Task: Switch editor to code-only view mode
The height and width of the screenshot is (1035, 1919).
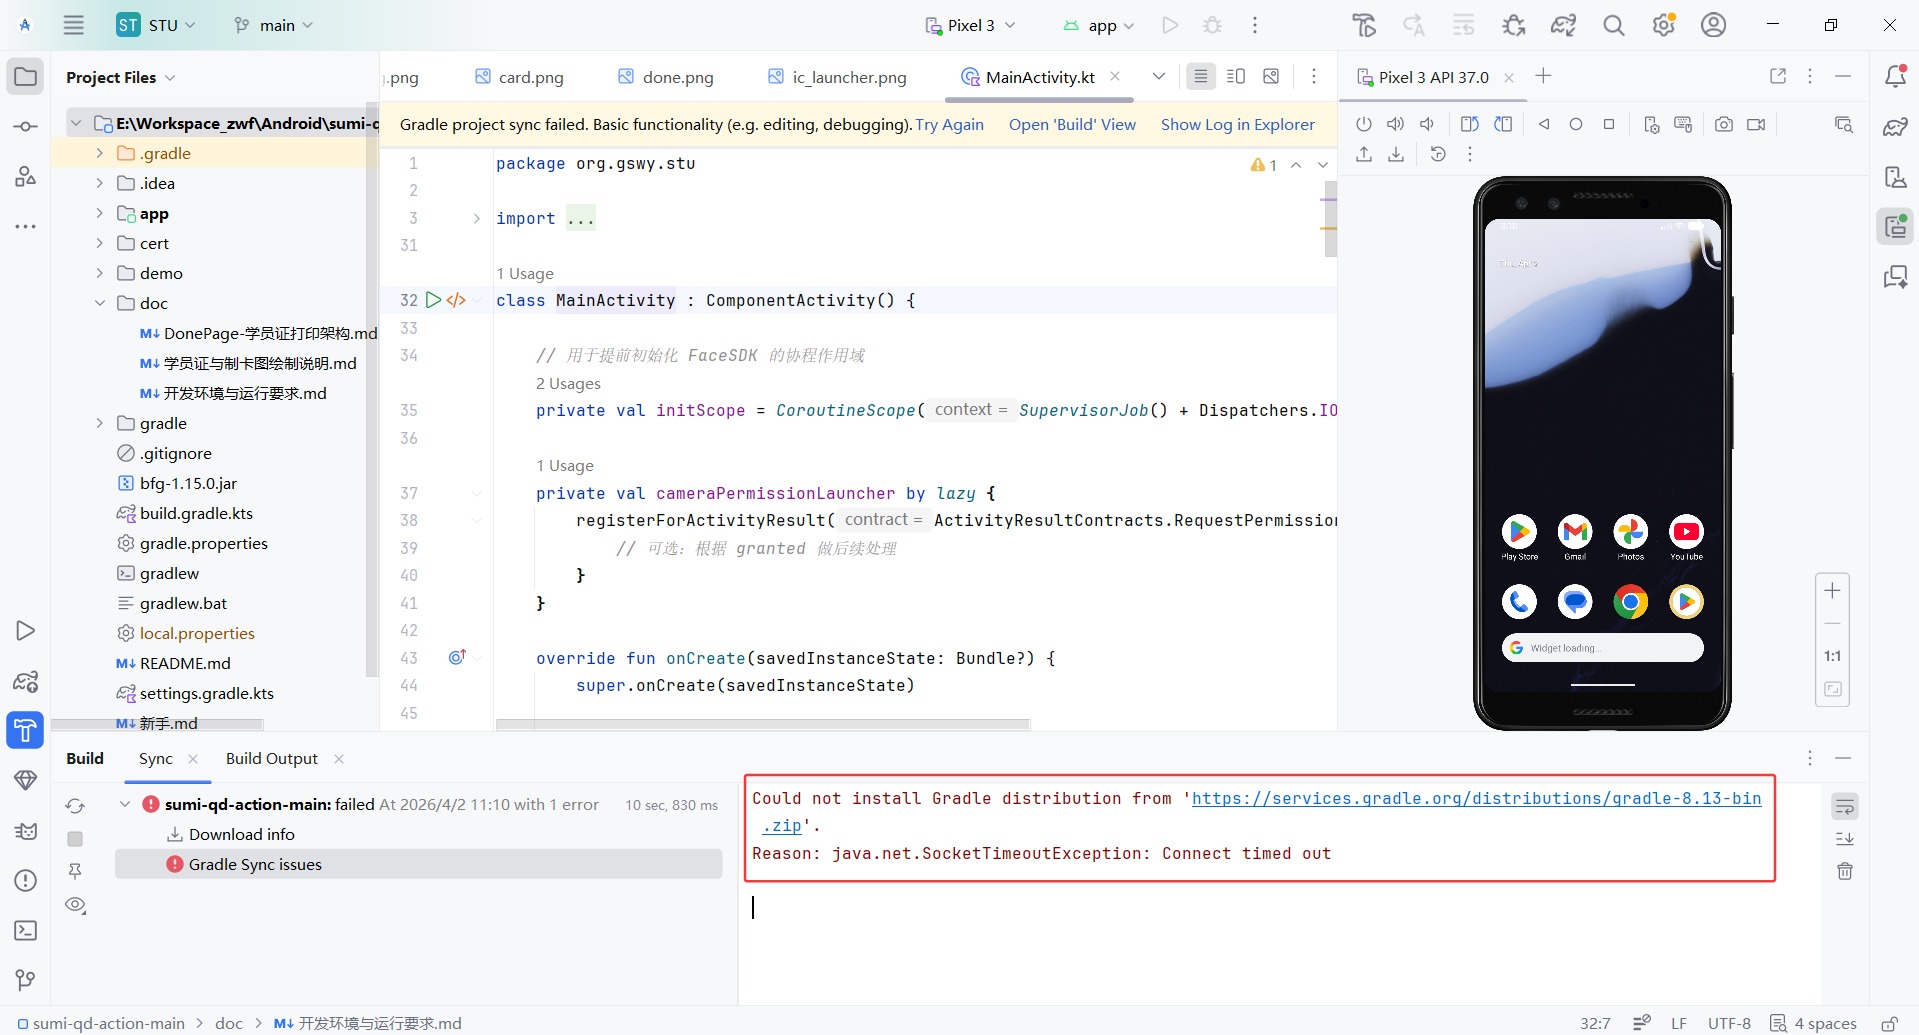Action: tap(1201, 77)
